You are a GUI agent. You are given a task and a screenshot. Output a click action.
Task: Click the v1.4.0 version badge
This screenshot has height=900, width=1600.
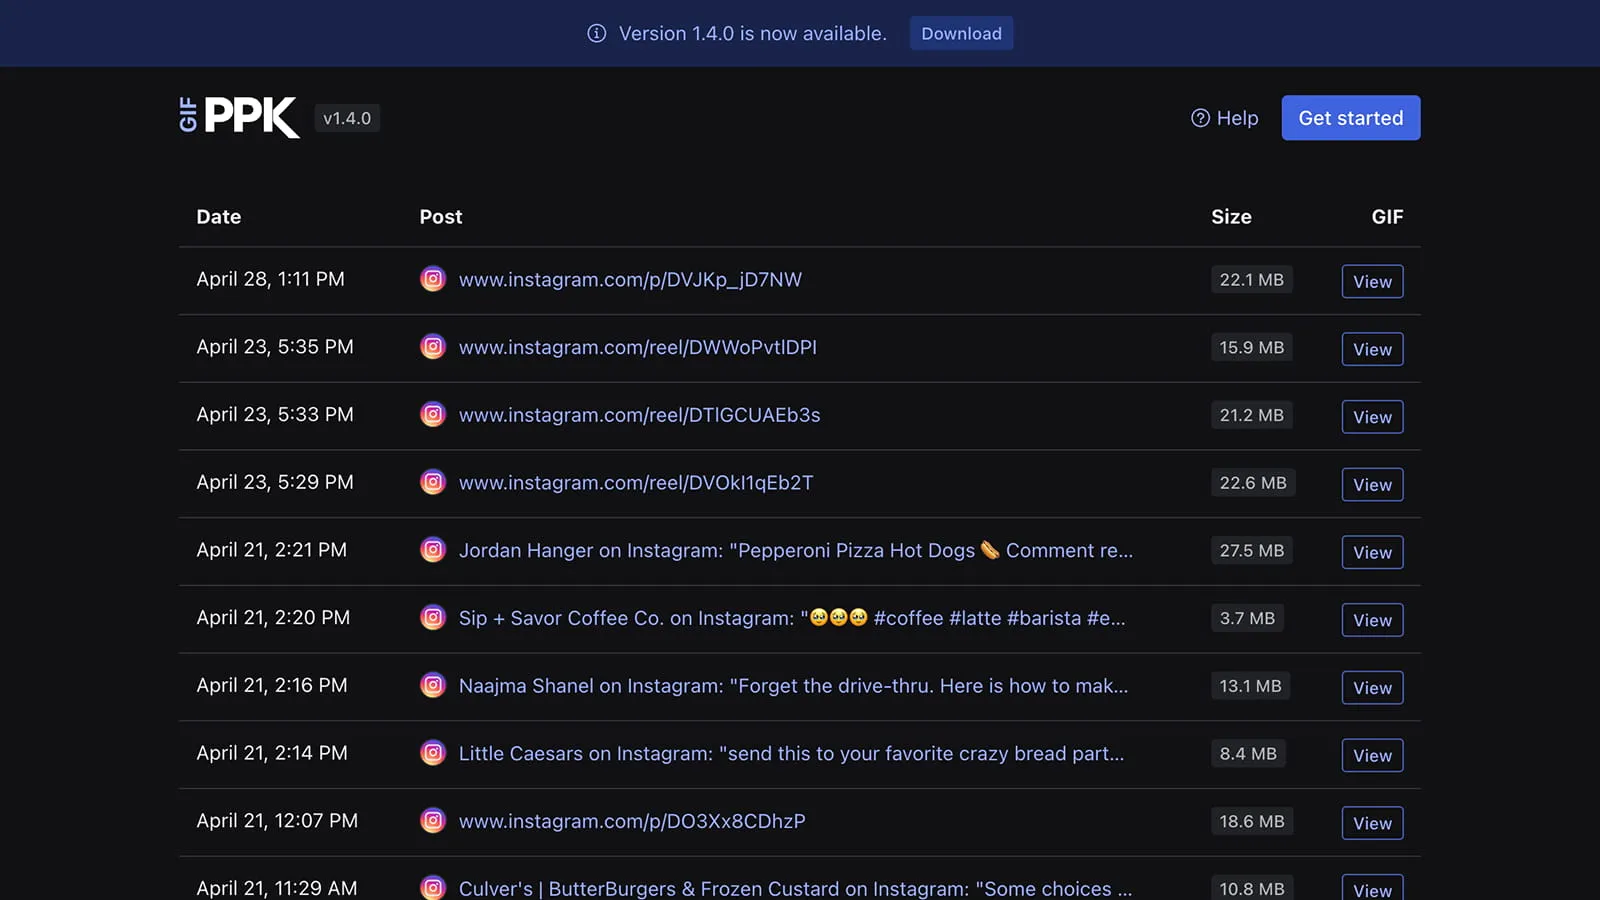pos(347,118)
